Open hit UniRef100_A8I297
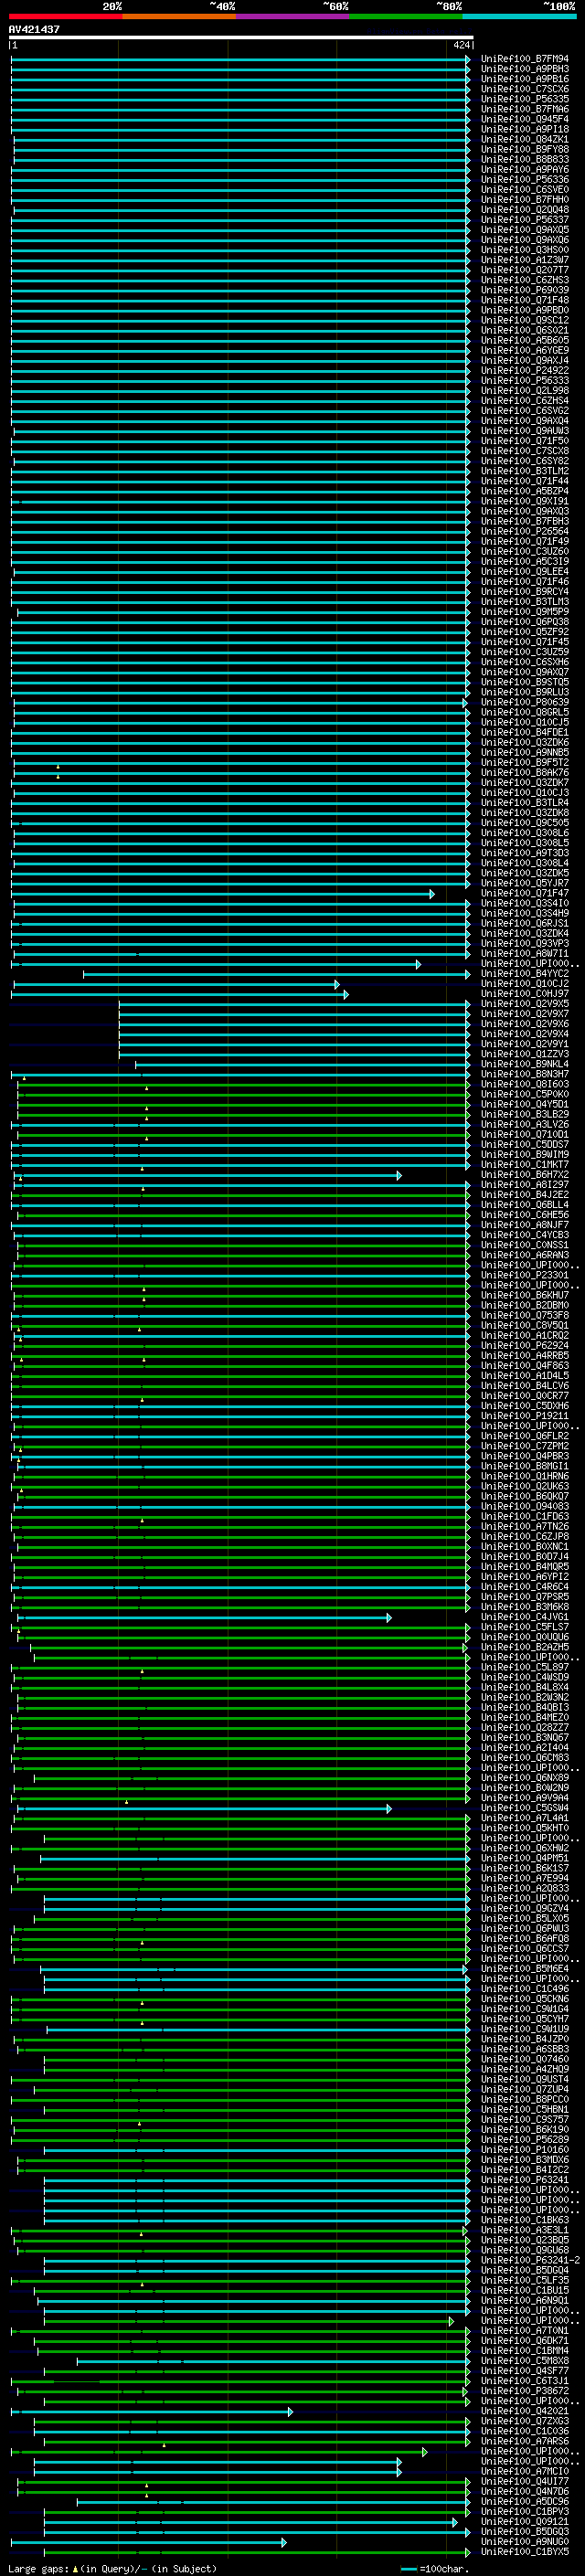This screenshot has height=2576, width=585. pyautogui.click(x=525, y=1185)
